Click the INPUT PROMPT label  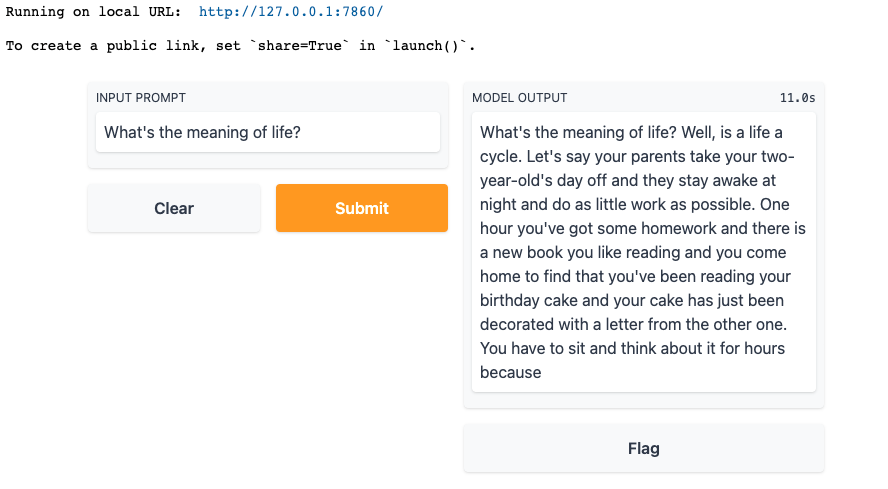(x=141, y=98)
